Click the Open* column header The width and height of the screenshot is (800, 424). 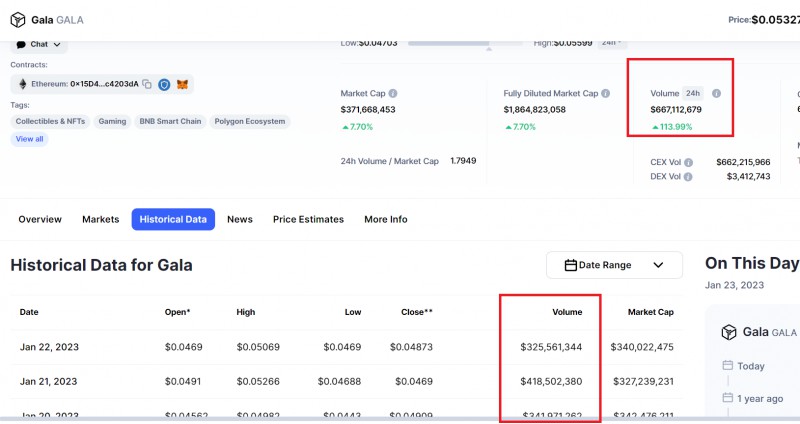177,312
